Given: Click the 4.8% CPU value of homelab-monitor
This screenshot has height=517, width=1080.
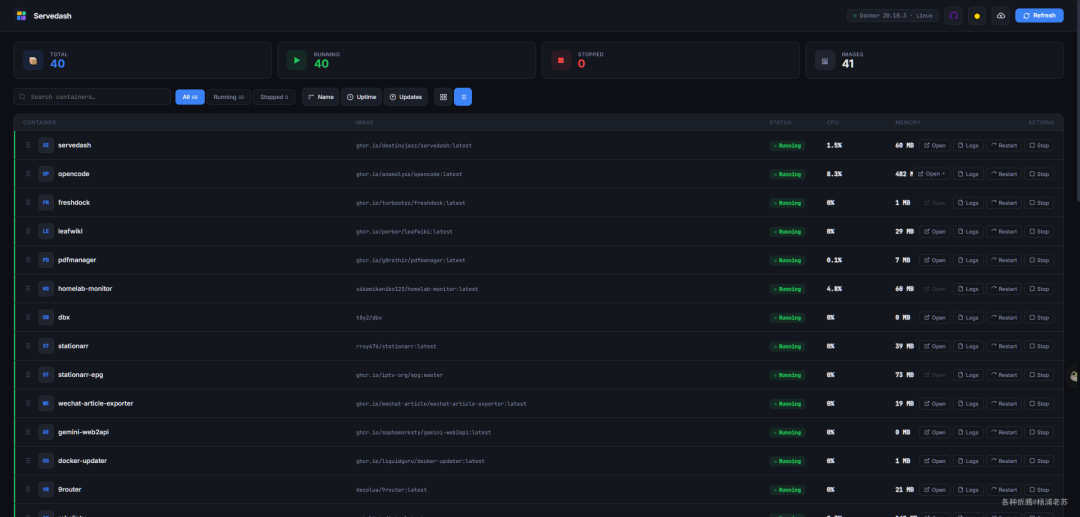Looking at the screenshot, I should click(x=834, y=289).
